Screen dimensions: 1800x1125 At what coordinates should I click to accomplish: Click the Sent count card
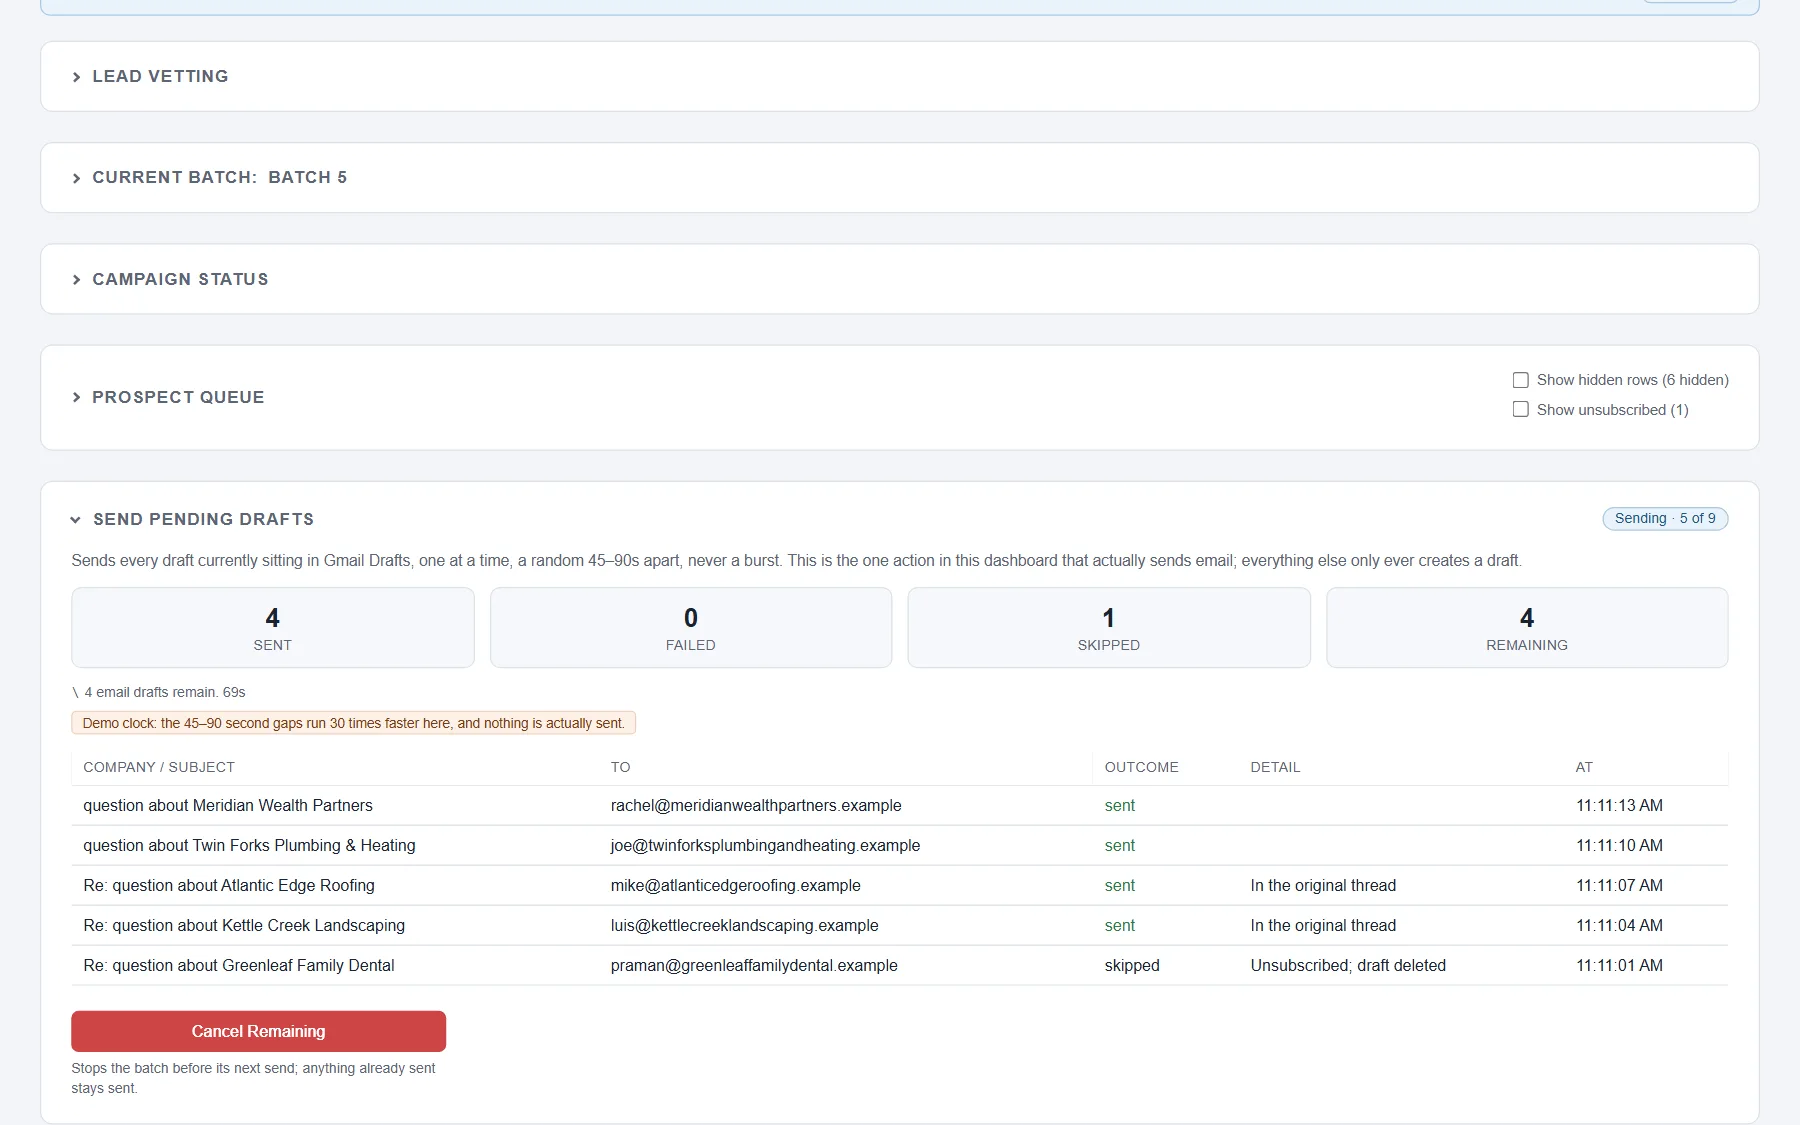click(272, 628)
